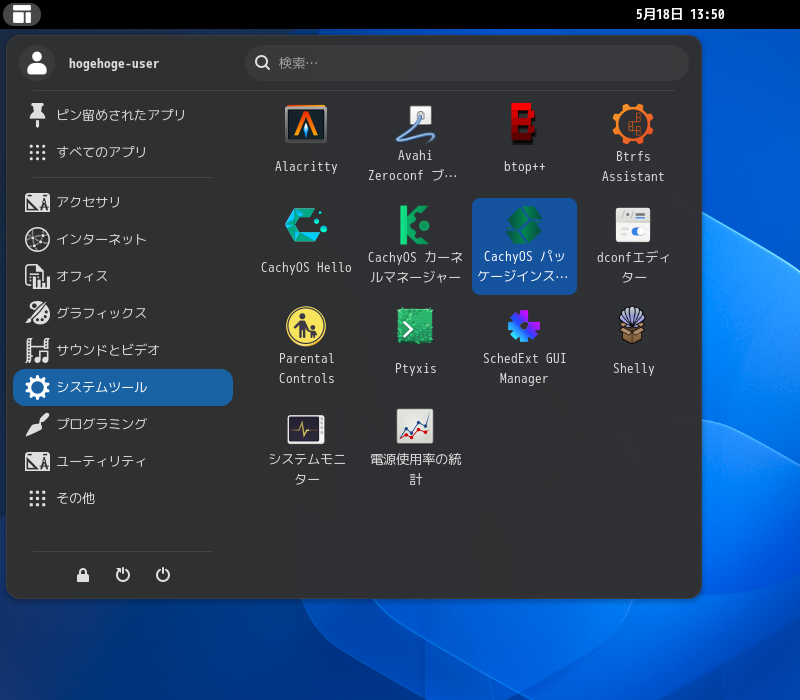Screen dimensions: 800x700
Task: Open the dconfエディター app
Action: 633,245
